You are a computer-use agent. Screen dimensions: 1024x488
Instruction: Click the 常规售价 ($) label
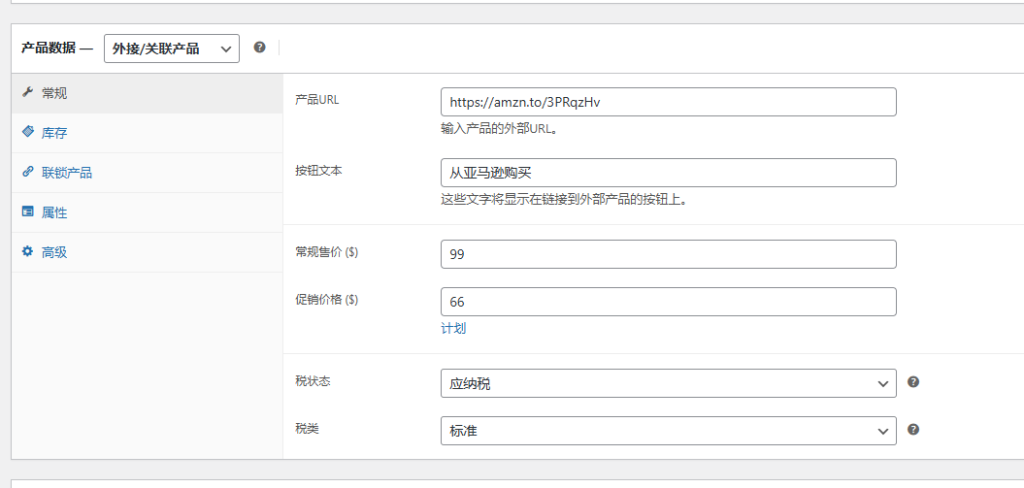click(327, 252)
